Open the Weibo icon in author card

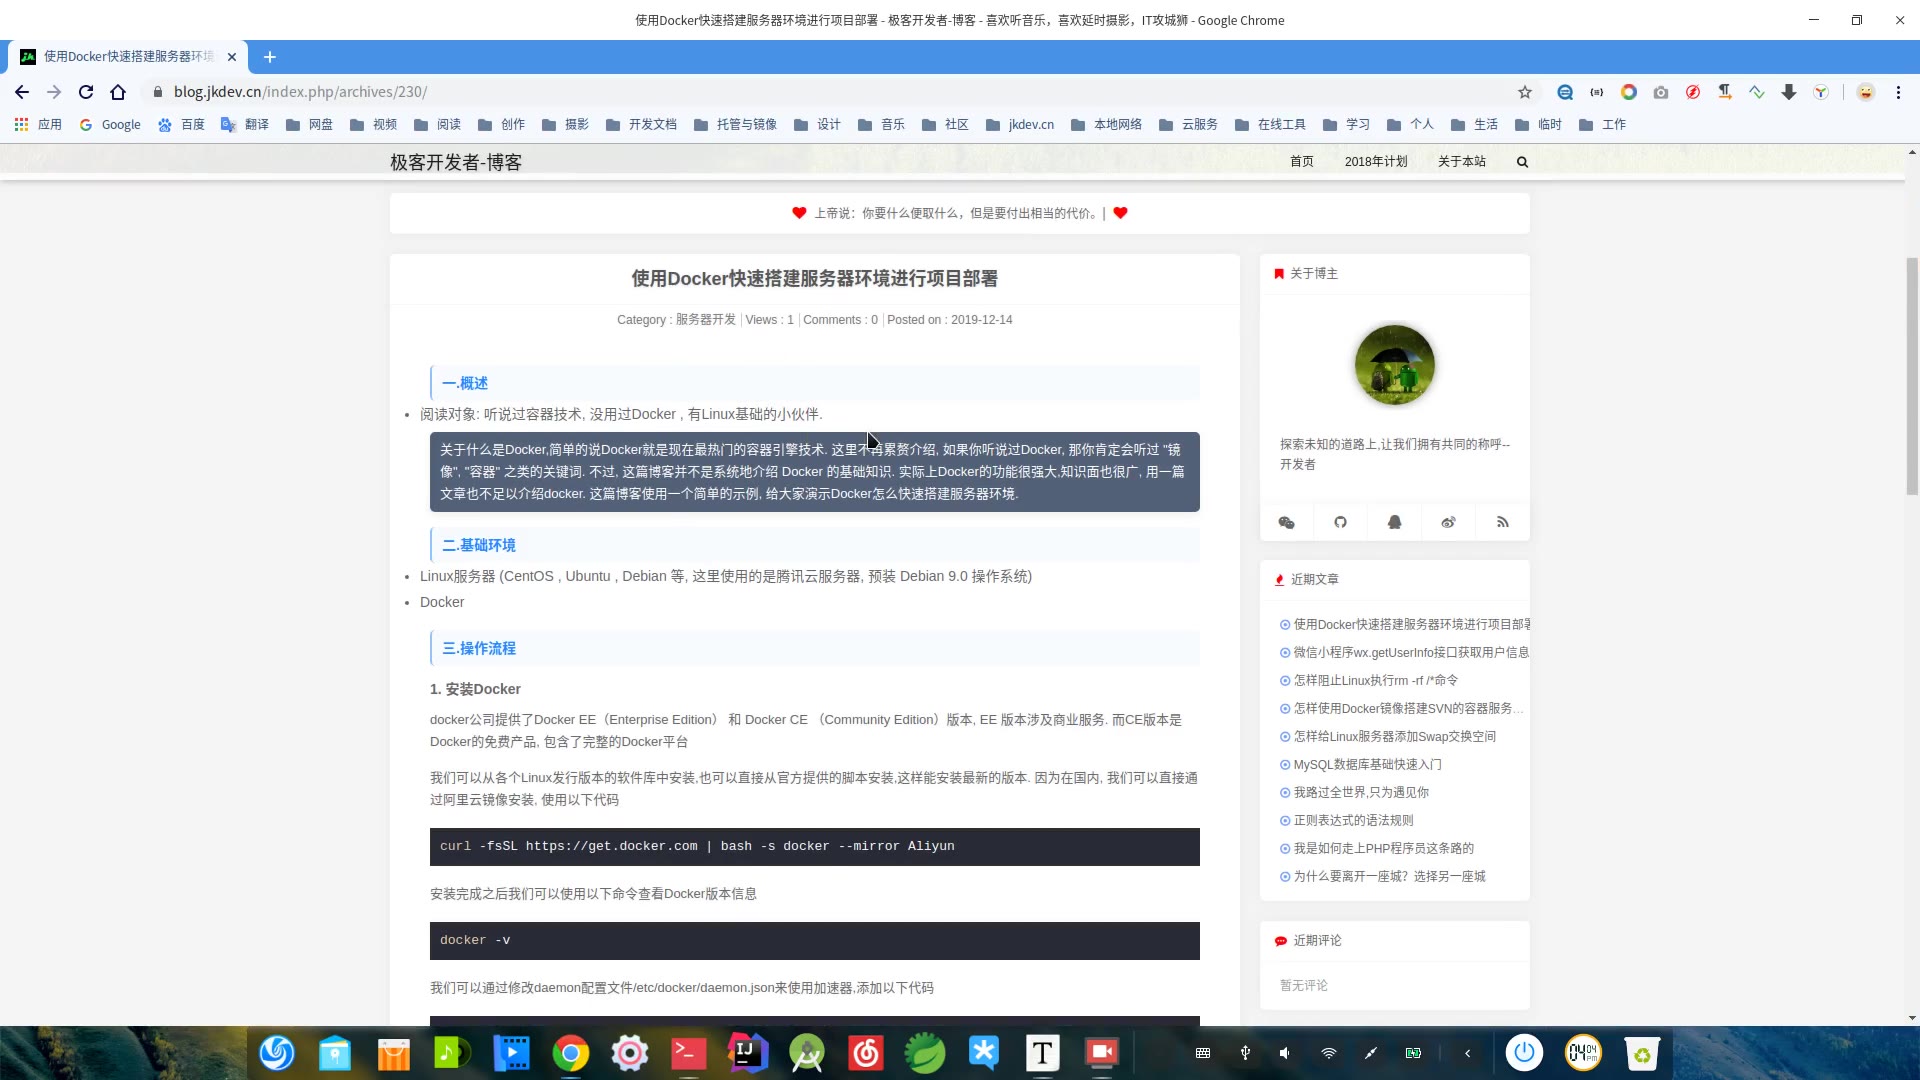coord(1448,522)
